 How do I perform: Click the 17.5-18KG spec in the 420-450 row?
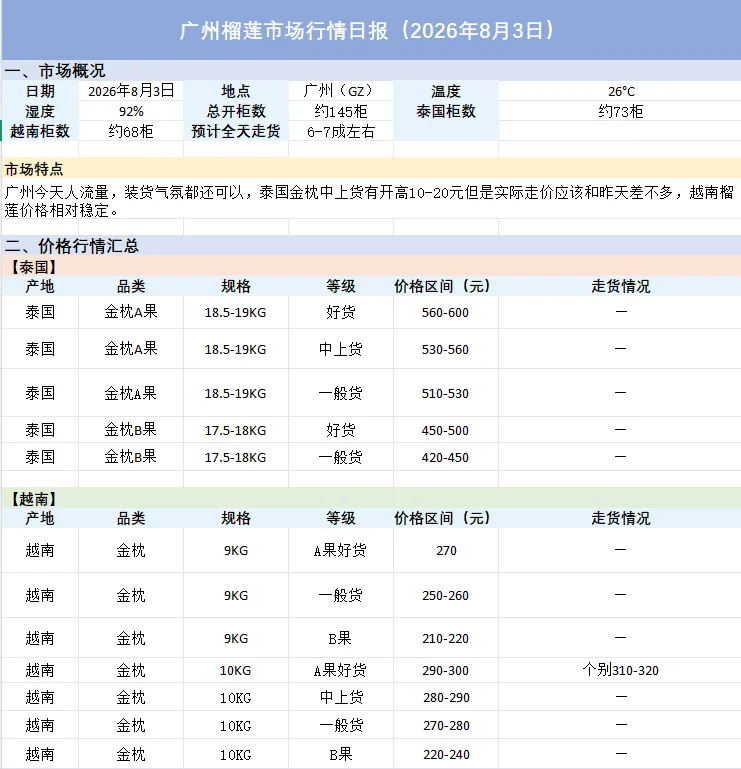[x=235, y=458]
